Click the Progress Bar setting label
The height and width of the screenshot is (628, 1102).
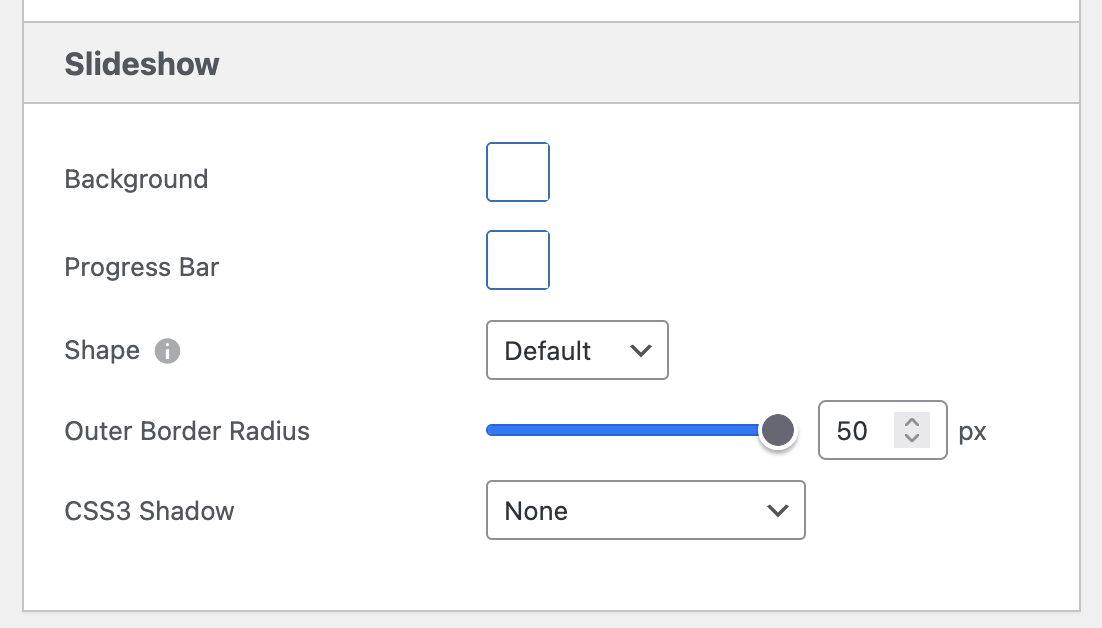pyautogui.click(x=140, y=267)
